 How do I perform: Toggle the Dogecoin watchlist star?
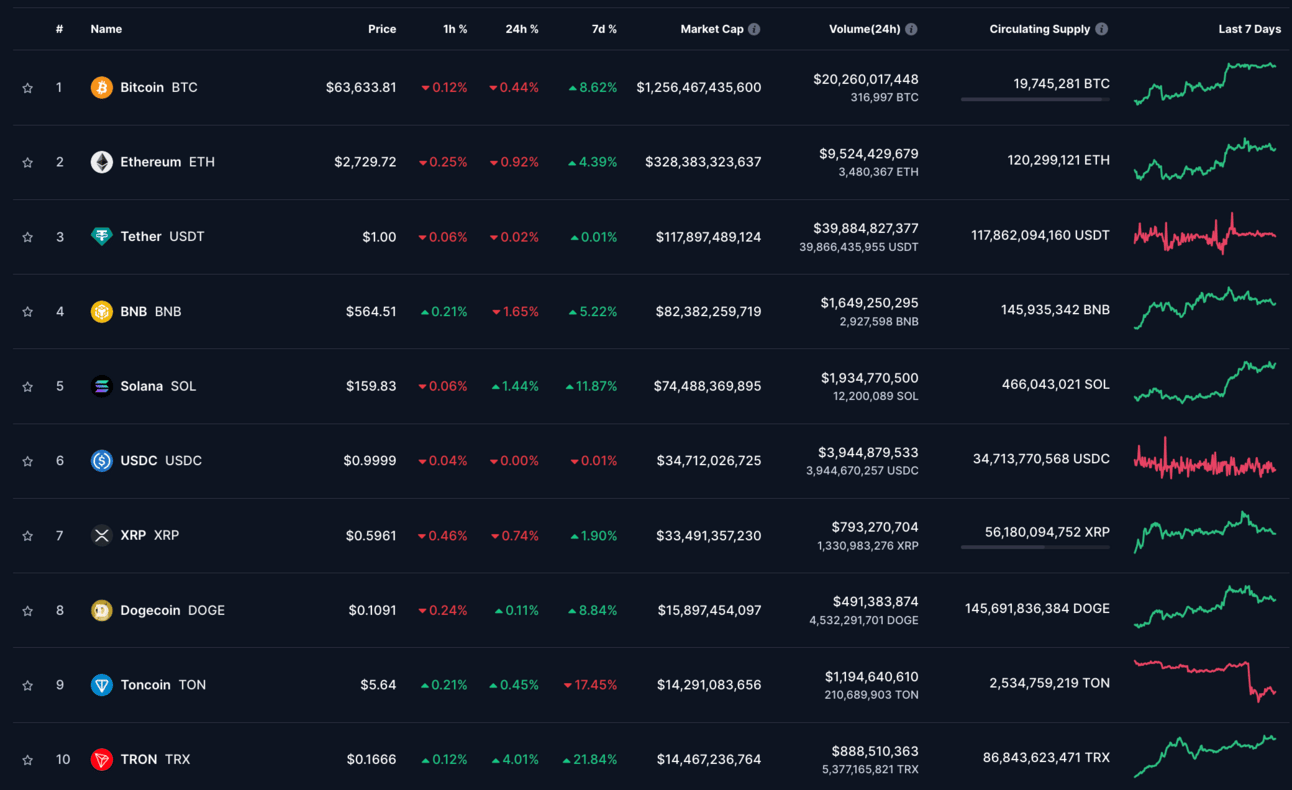click(28, 610)
